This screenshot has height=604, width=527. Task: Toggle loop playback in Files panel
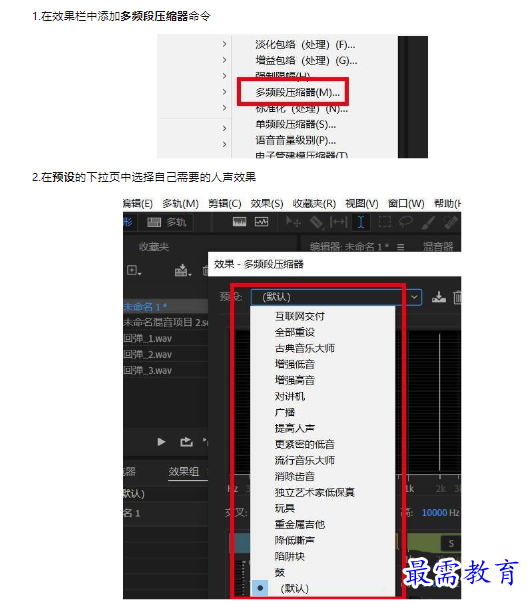[x=186, y=442]
